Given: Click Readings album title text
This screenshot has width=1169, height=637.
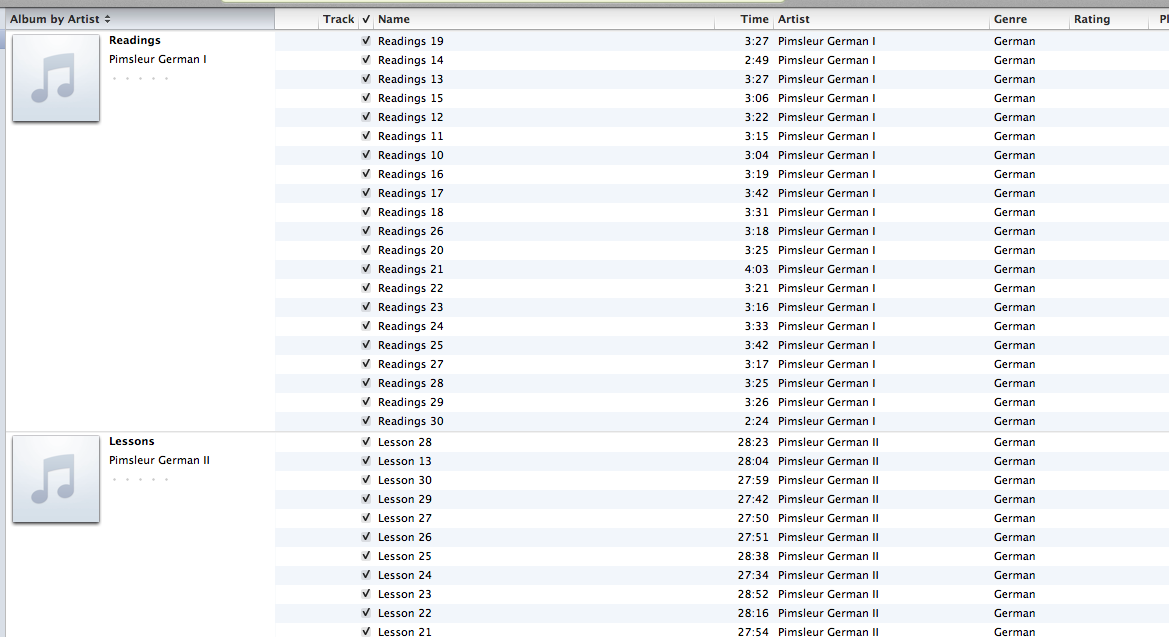Looking at the screenshot, I should pos(134,40).
